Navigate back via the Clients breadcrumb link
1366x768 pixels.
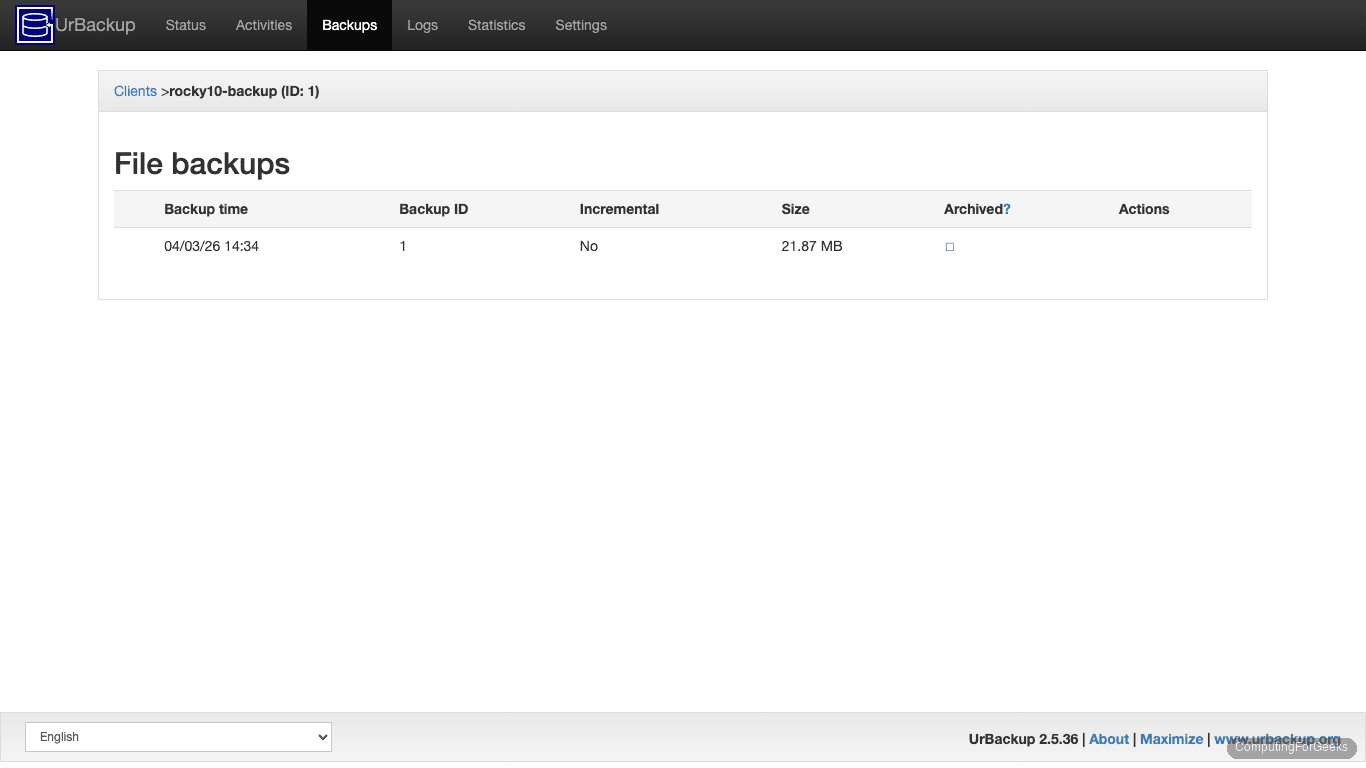pyautogui.click(x=135, y=90)
